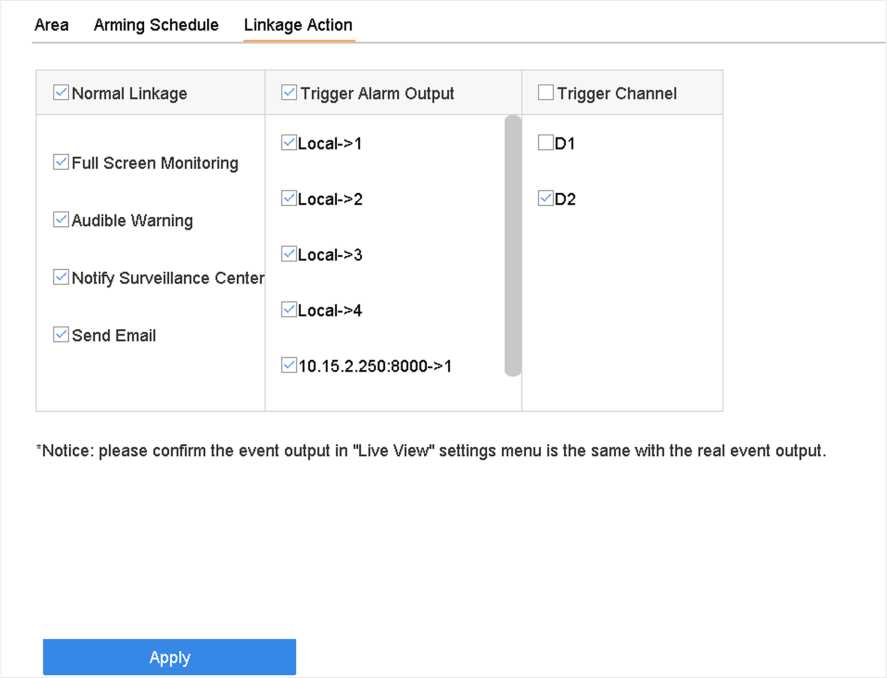This screenshot has width=887, height=678.
Task: Click the alarm output list scrollbar
Action: (513, 245)
